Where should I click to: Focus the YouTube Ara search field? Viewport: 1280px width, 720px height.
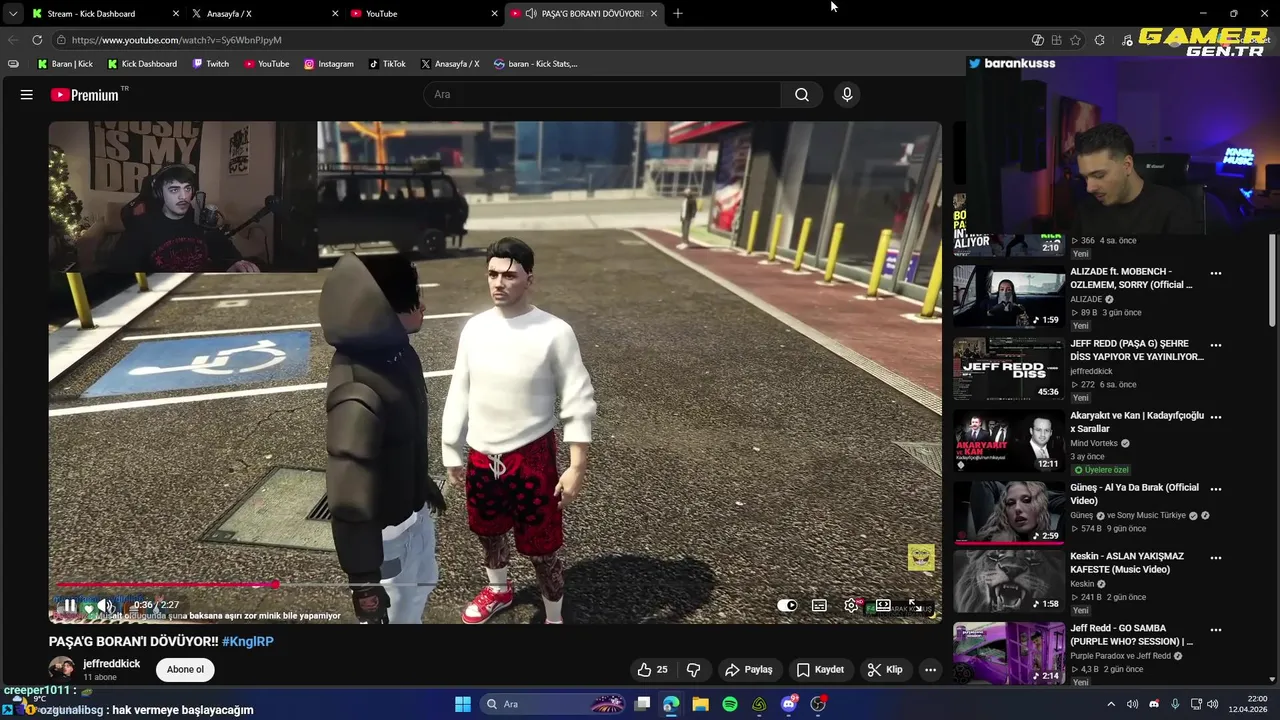coord(602,94)
